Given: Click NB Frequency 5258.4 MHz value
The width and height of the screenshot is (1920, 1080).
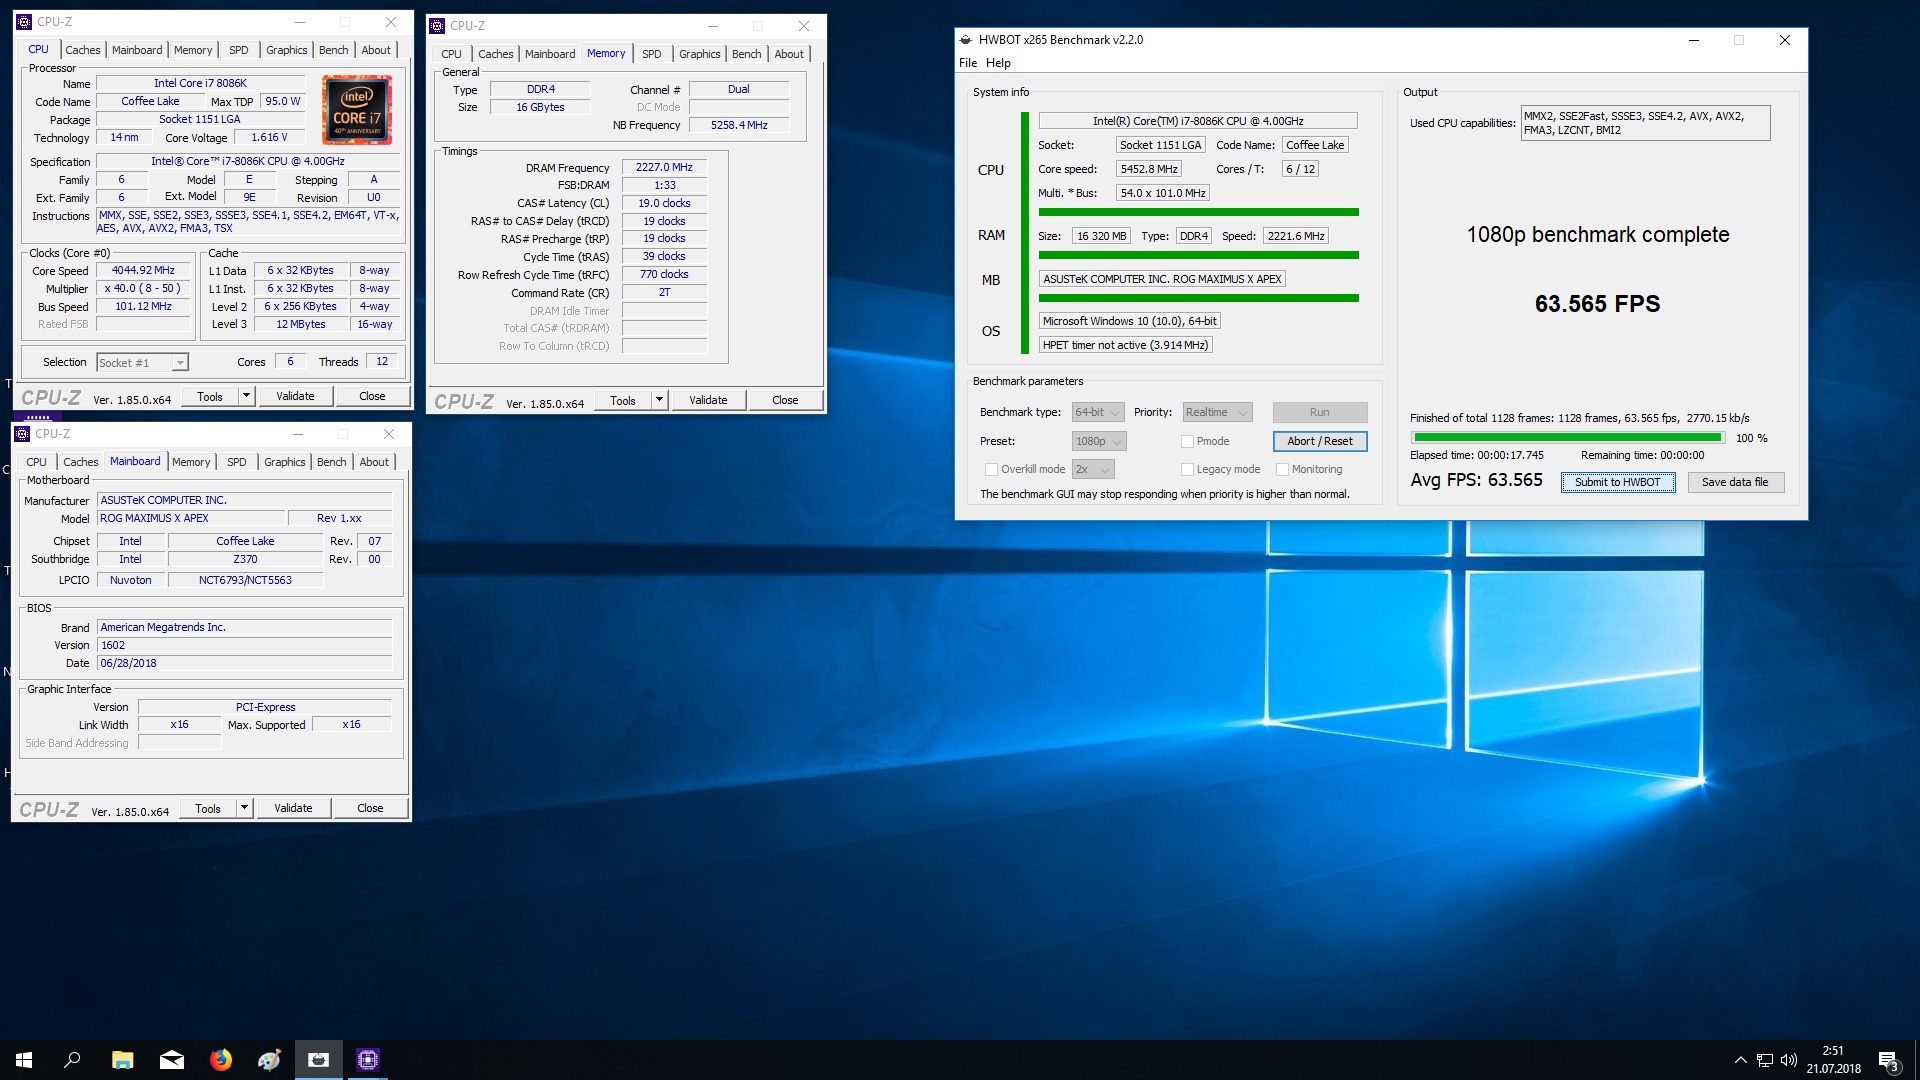Looking at the screenshot, I should click(x=739, y=125).
